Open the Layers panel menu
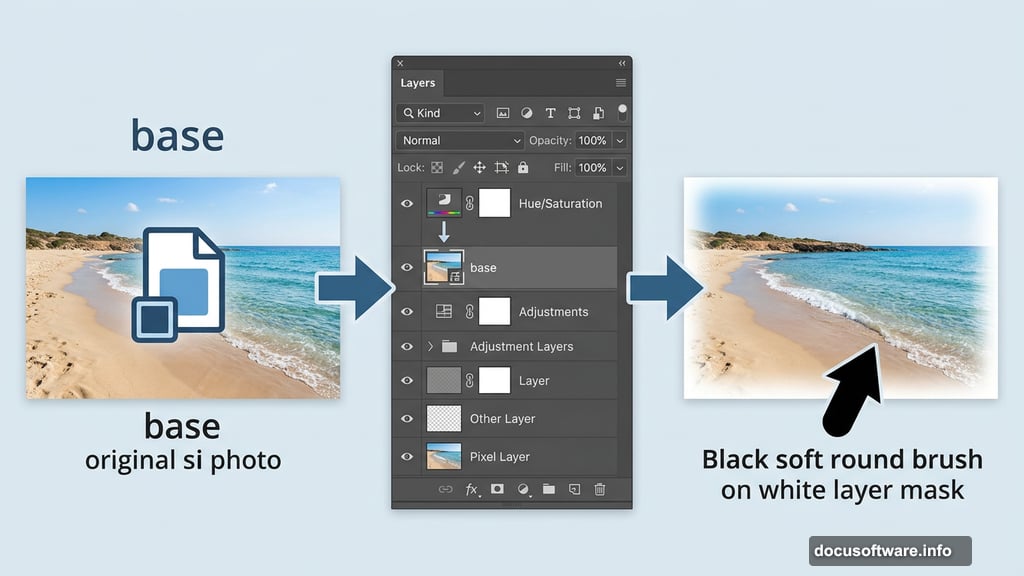Image resolution: width=1024 pixels, height=576 pixels. point(621,83)
